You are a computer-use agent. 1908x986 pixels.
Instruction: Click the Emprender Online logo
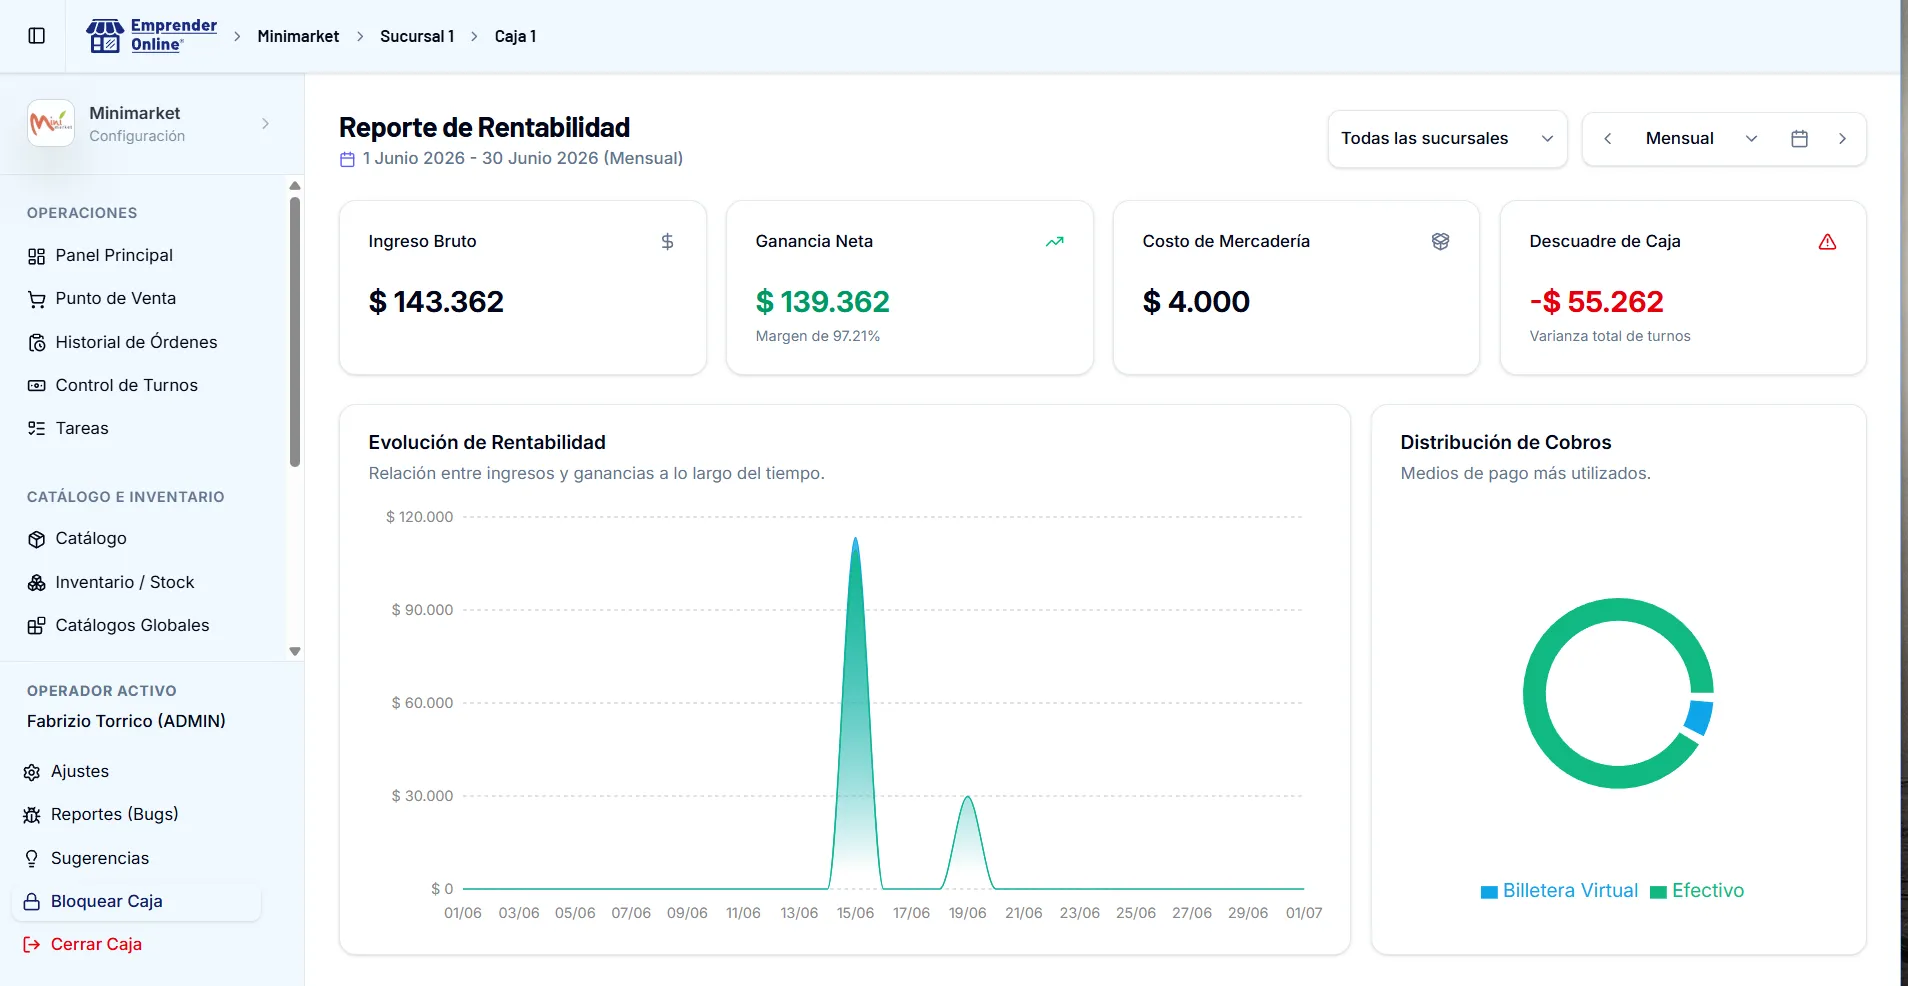152,36
